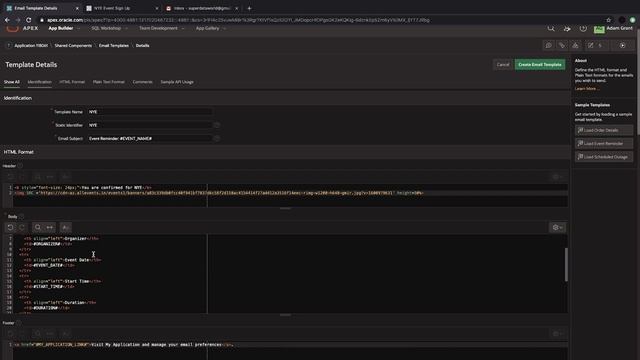This screenshot has width=640, height=360.
Task: Open the Footer editor settings gear menu
Action: click(557, 333)
